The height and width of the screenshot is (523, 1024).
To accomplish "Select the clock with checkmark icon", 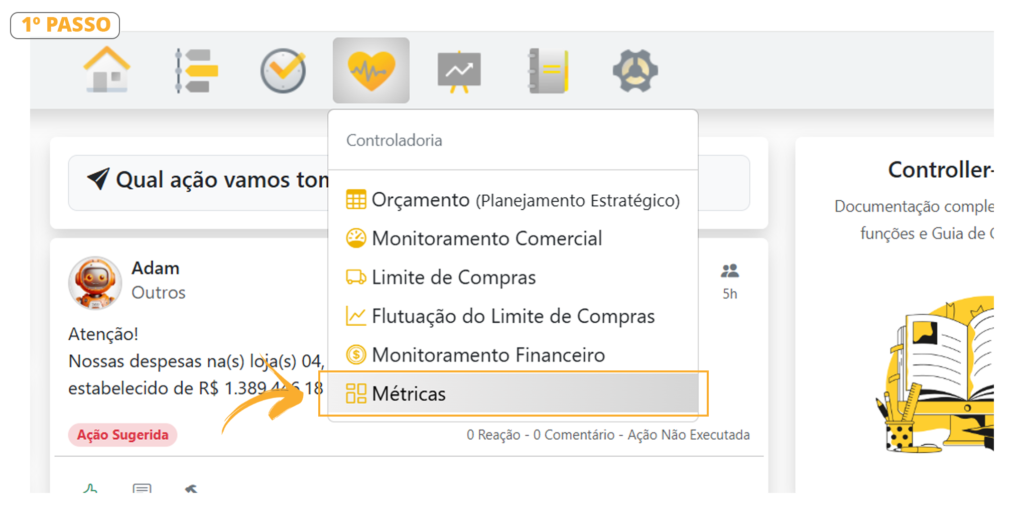I will (x=283, y=71).
